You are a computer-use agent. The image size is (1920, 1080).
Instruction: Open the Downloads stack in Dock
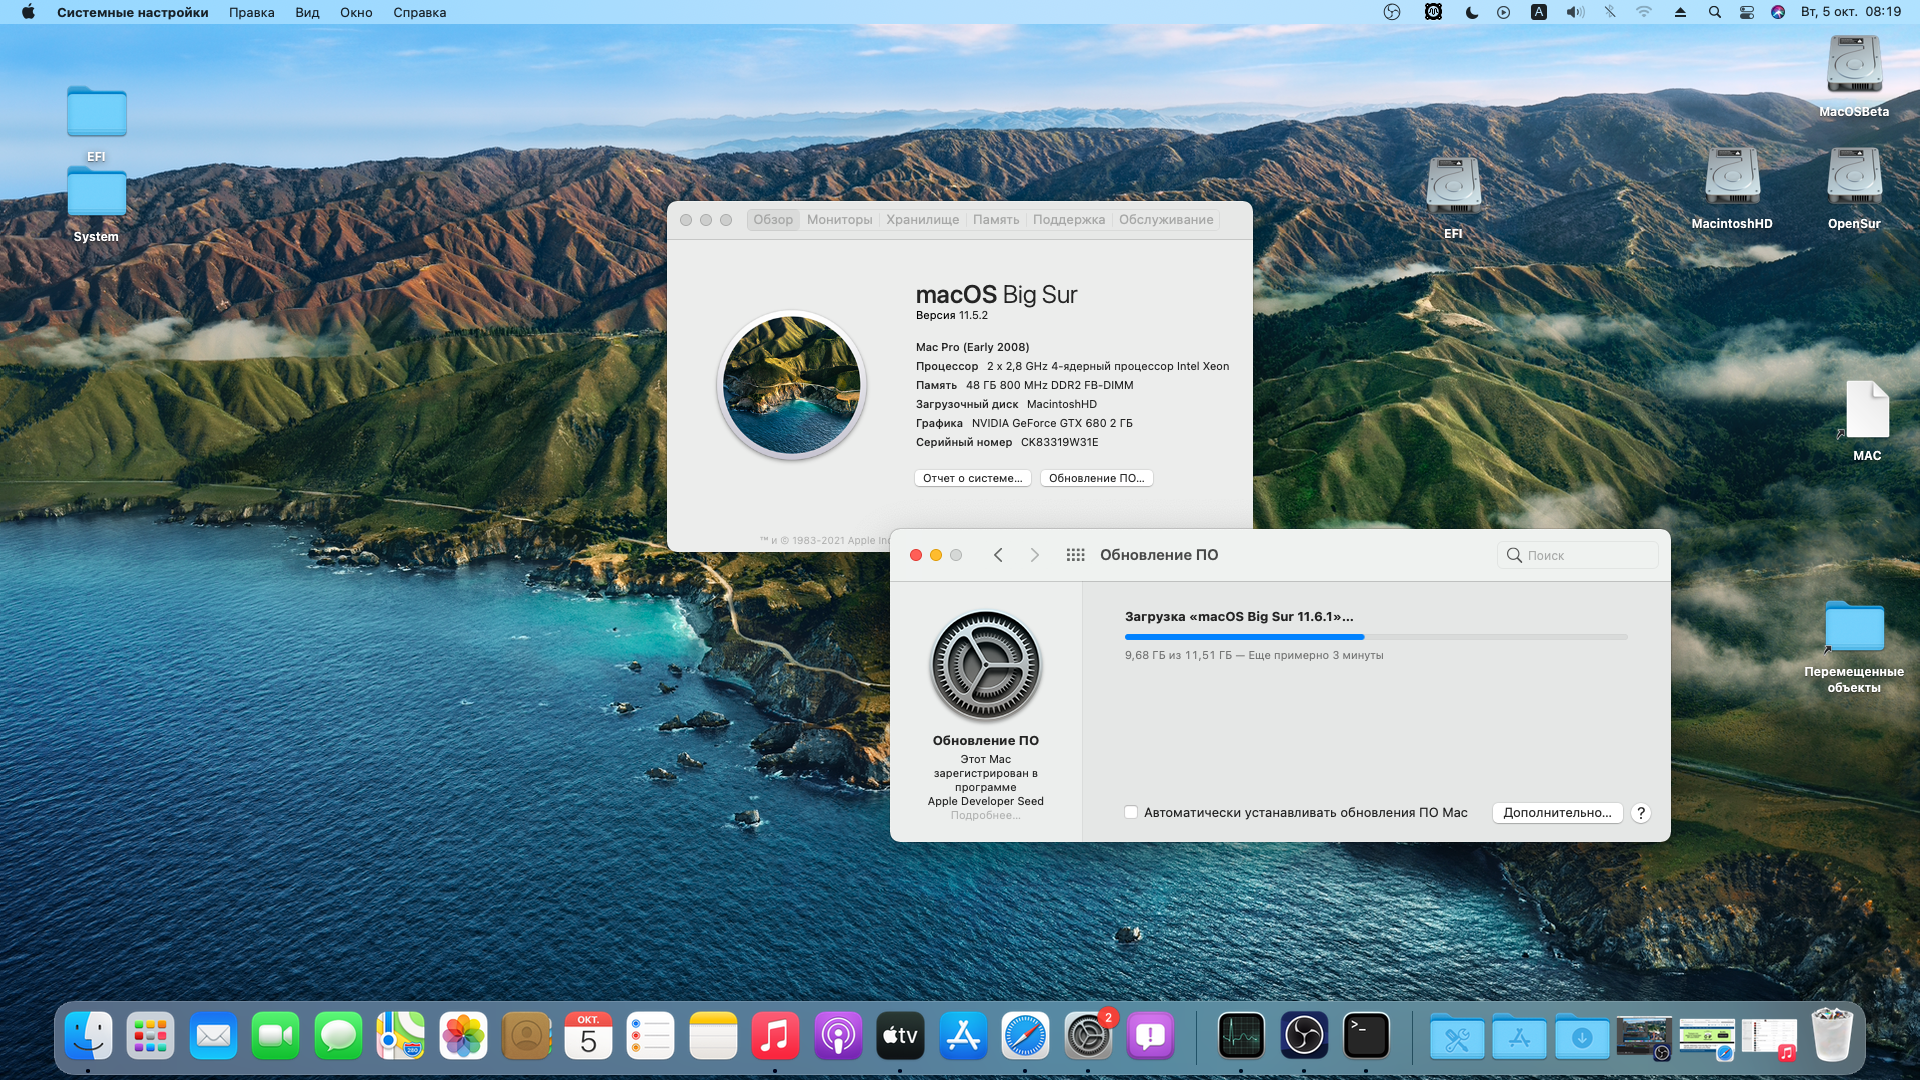click(1581, 1037)
